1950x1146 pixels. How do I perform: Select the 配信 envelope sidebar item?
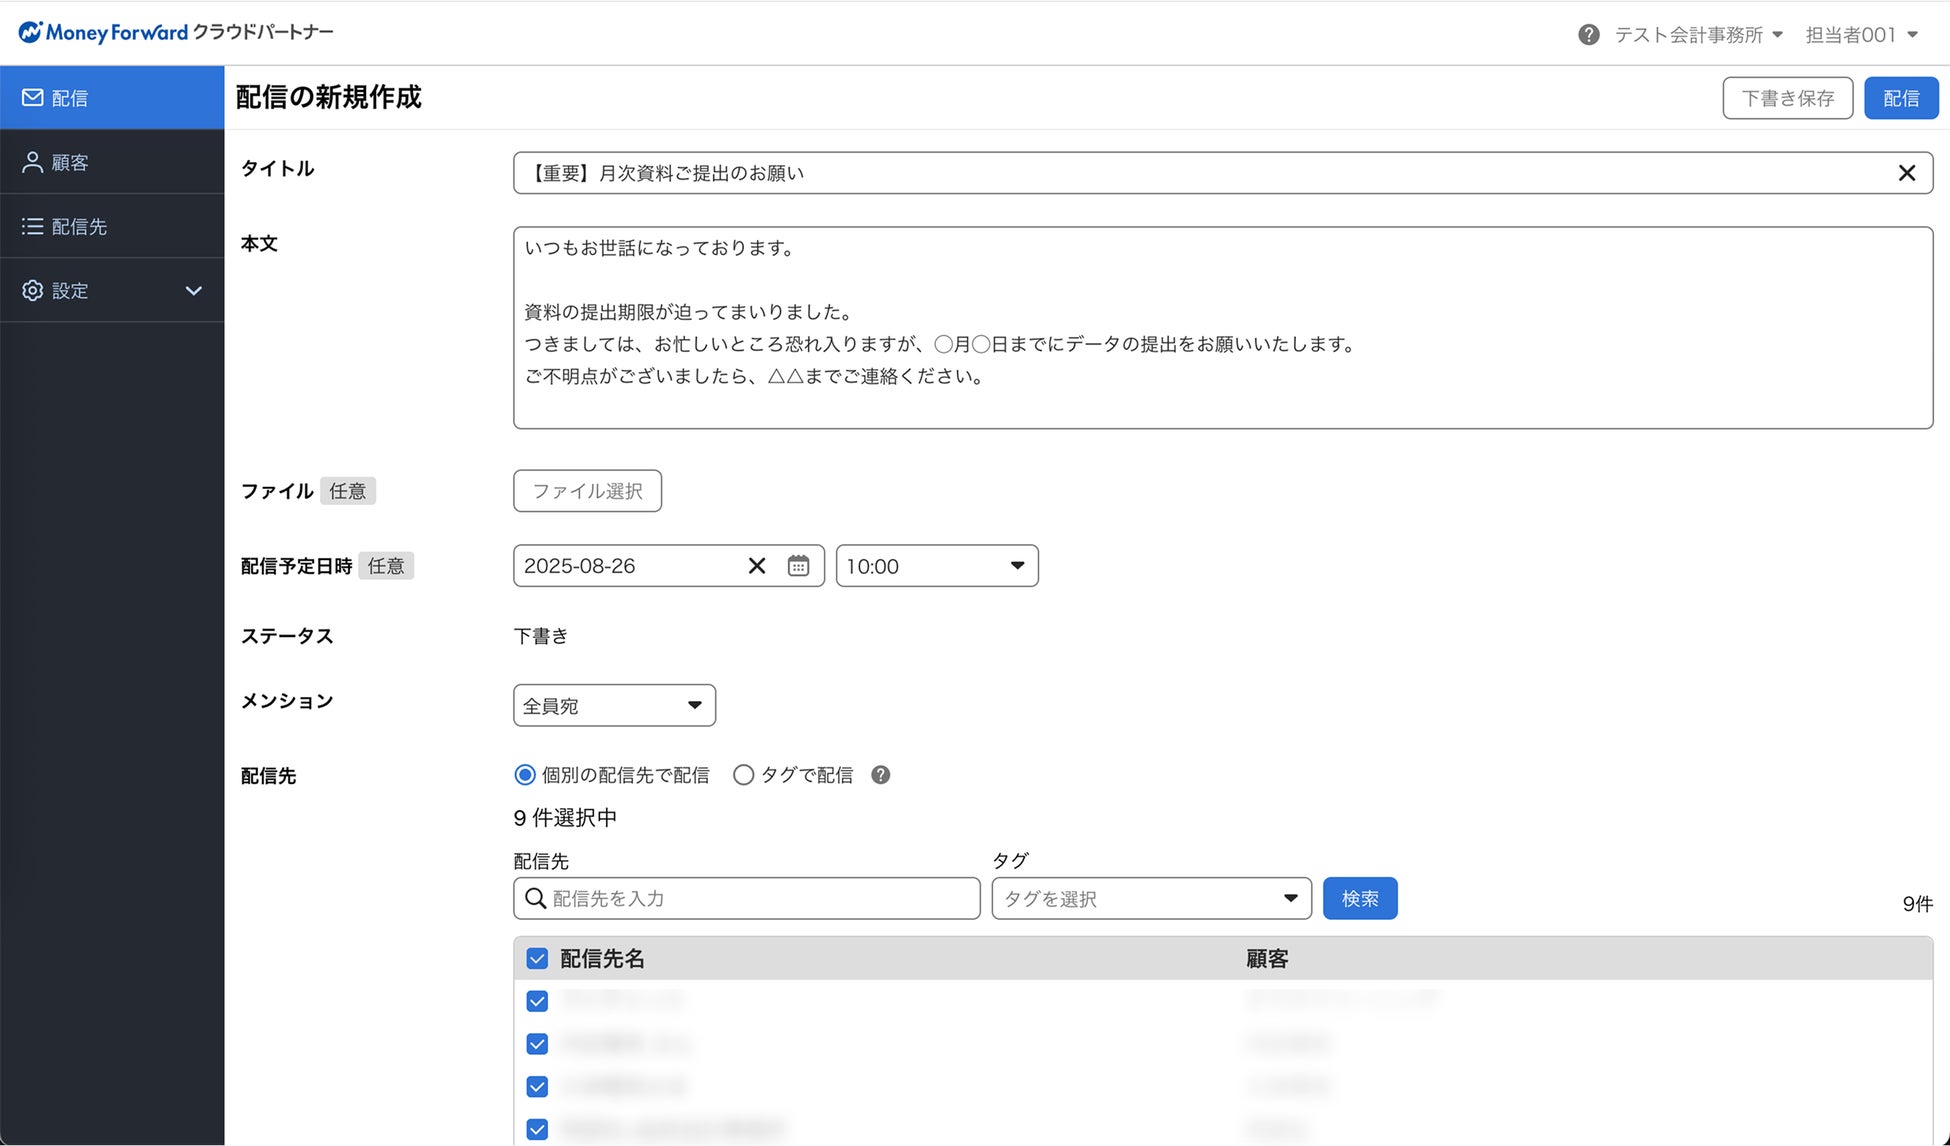coord(70,98)
